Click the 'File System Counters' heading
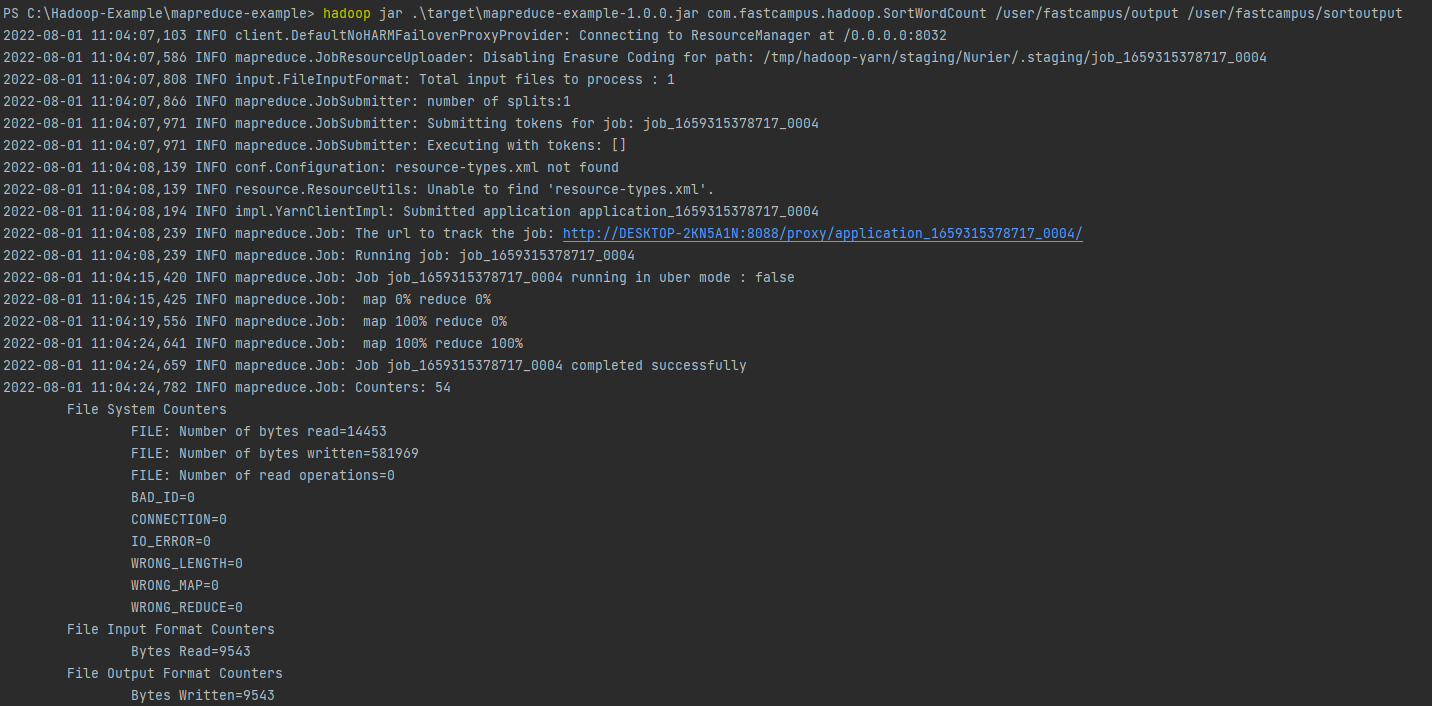The width and height of the screenshot is (1432, 706). click(147, 409)
